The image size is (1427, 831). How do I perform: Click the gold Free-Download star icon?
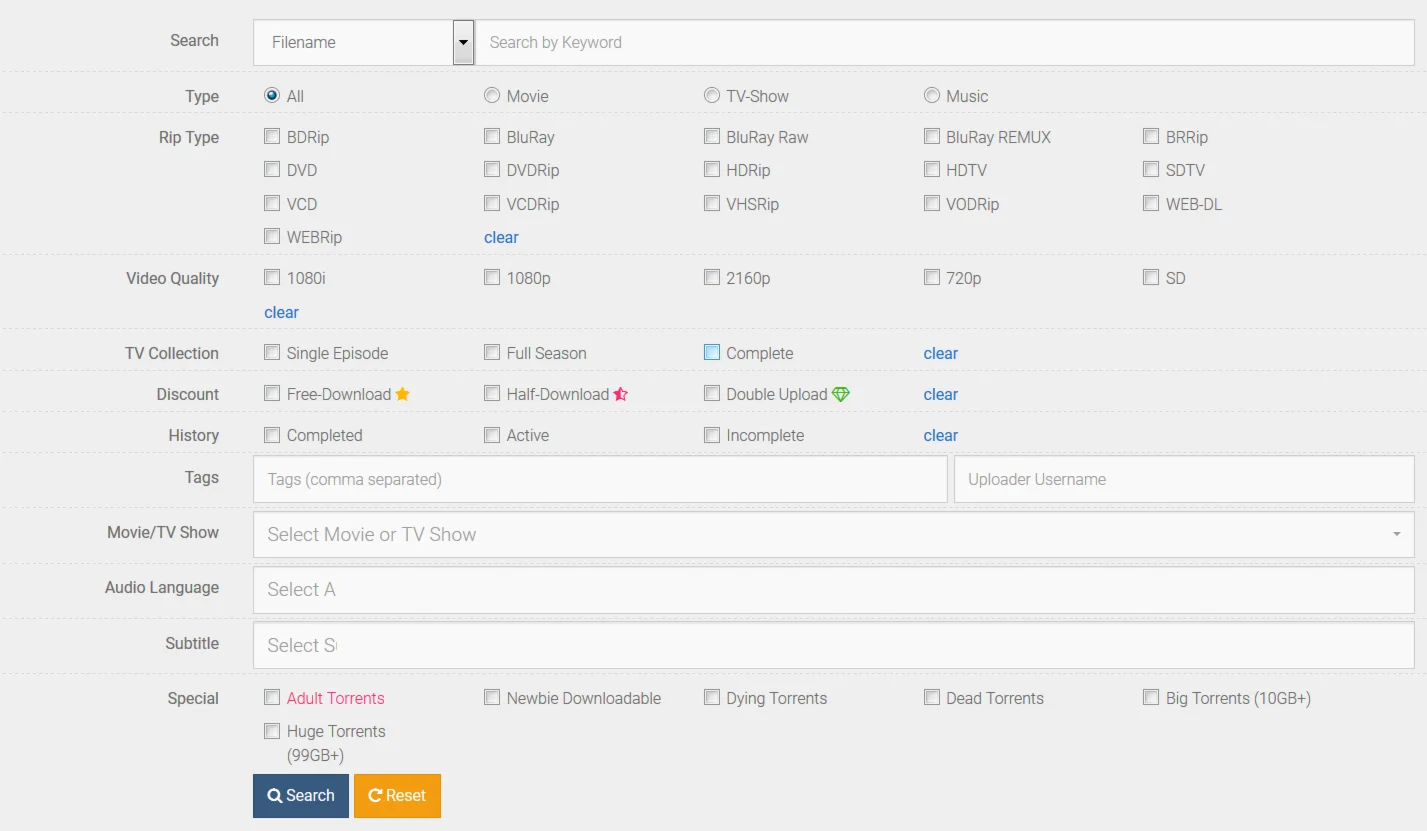403,394
